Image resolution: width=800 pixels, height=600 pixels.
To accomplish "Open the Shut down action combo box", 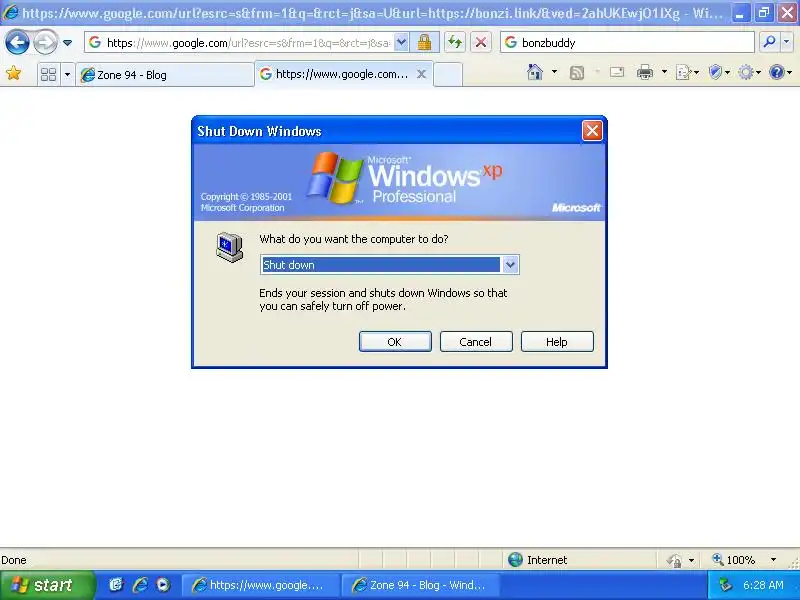I will (x=390, y=265).
